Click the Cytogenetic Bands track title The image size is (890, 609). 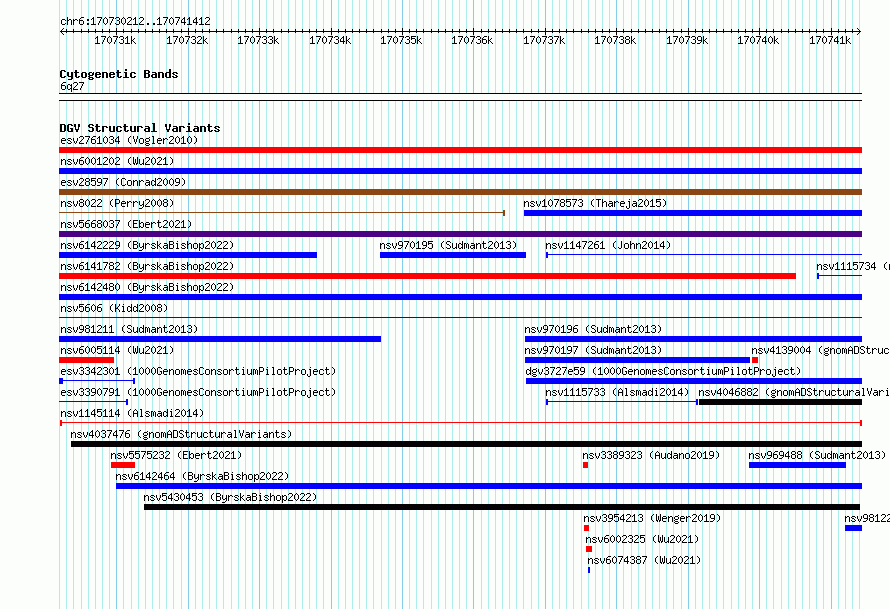coord(119,74)
